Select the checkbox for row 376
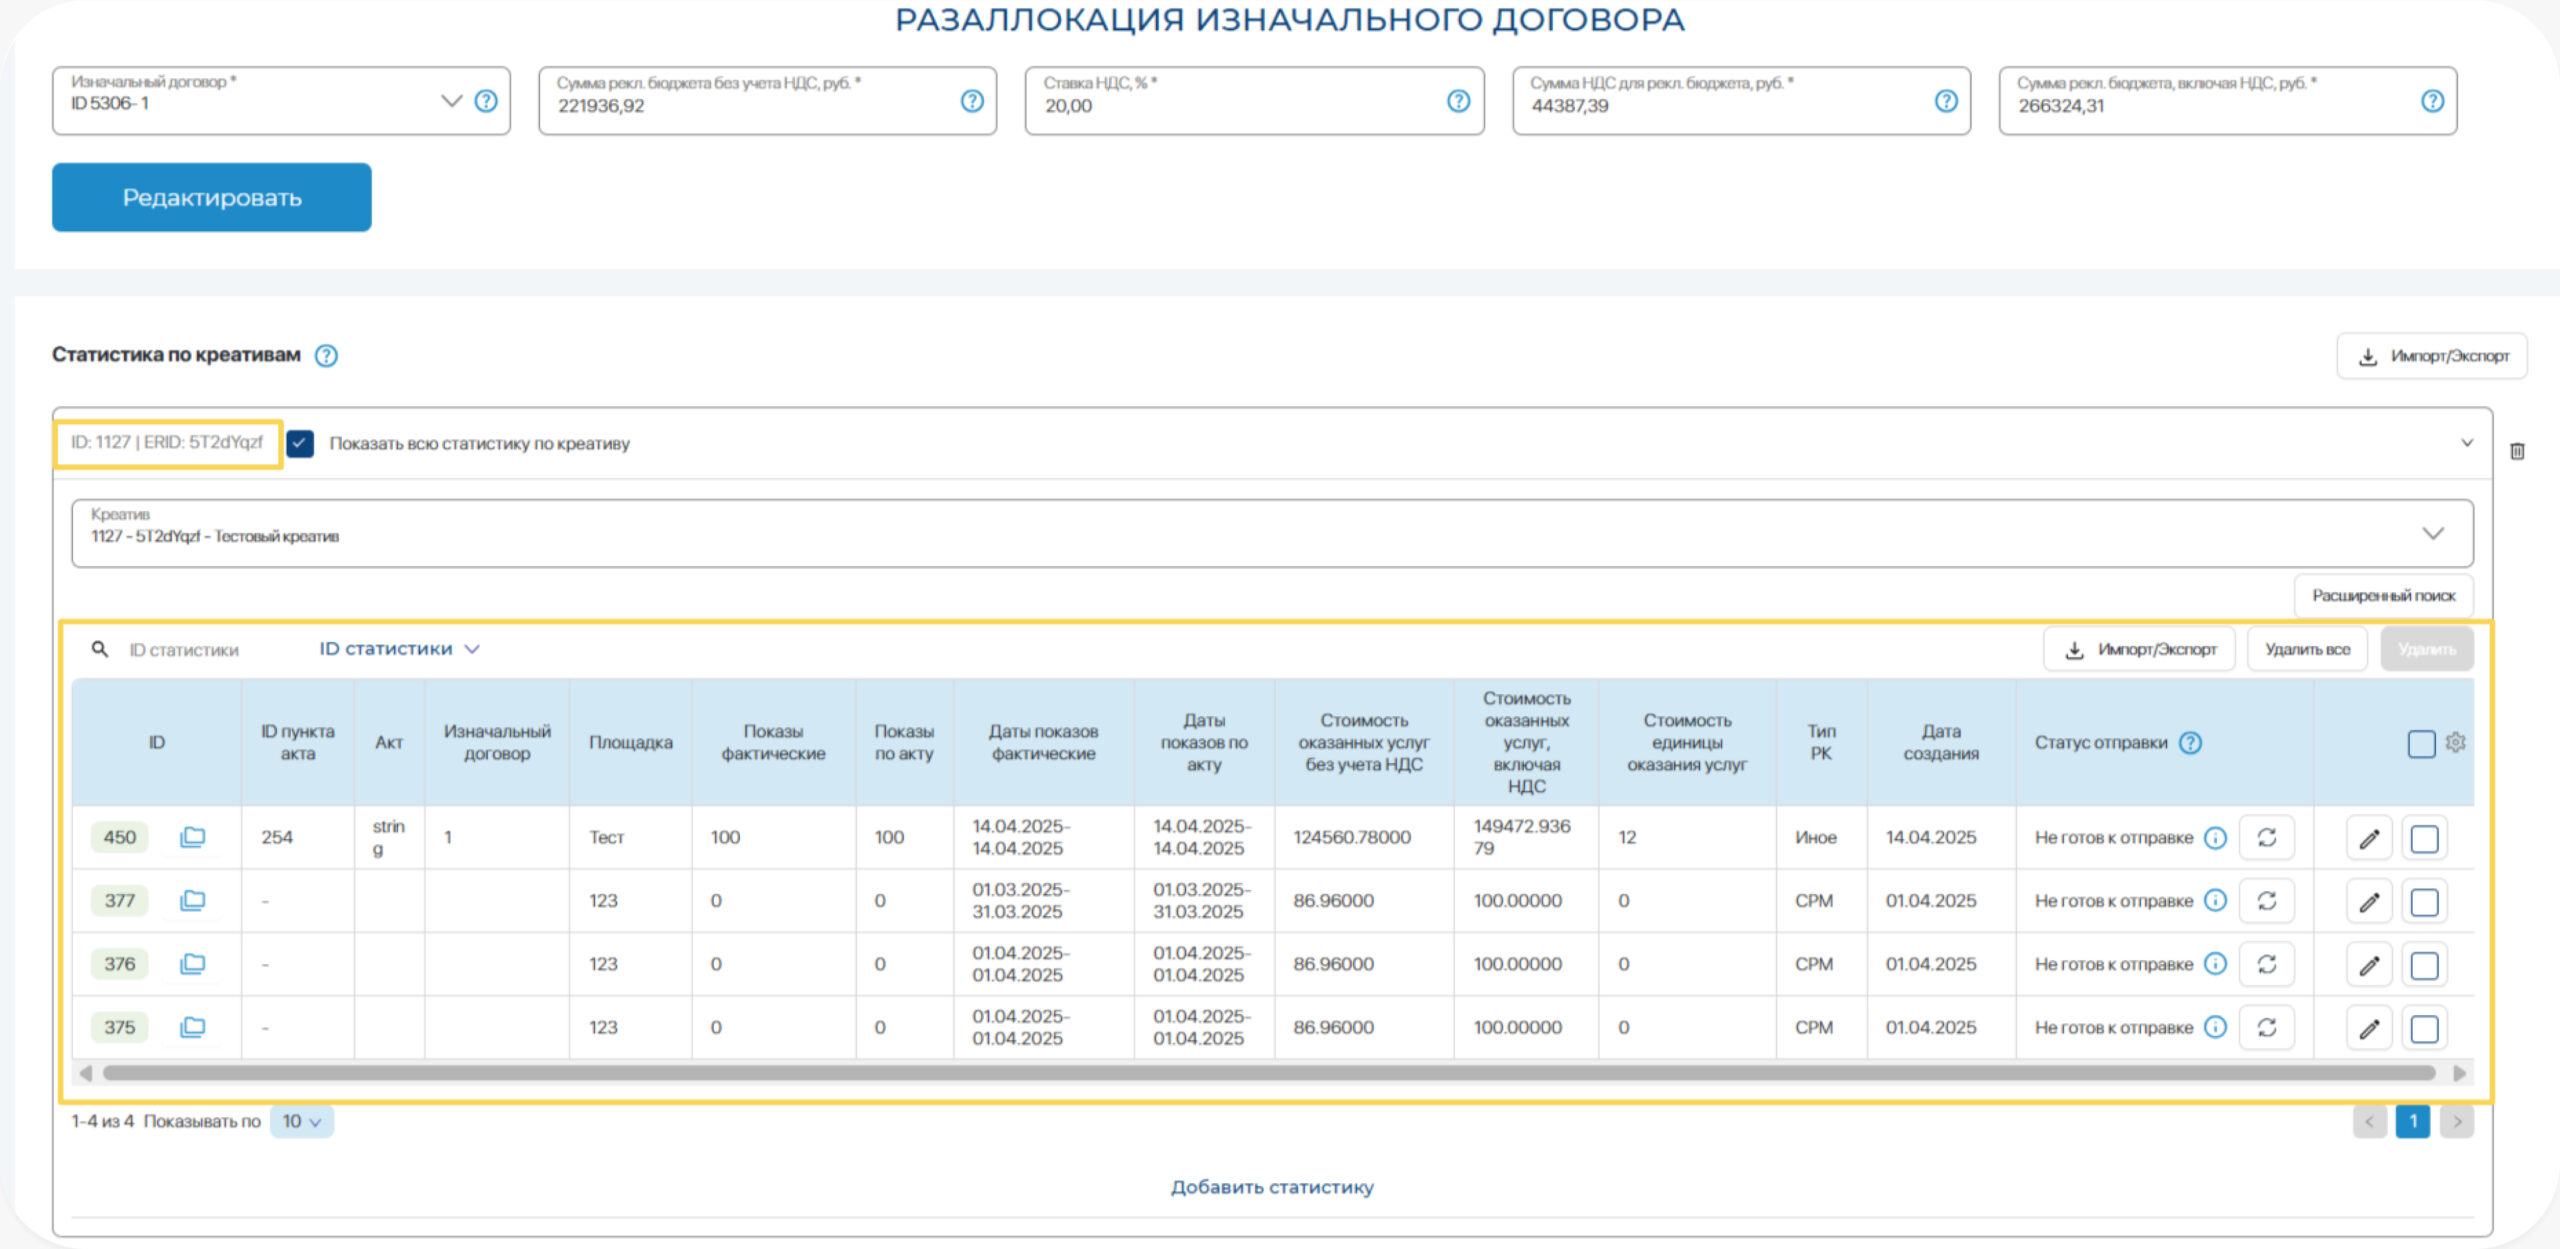Image resolution: width=2560 pixels, height=1249 pixels. [2424, 965]
